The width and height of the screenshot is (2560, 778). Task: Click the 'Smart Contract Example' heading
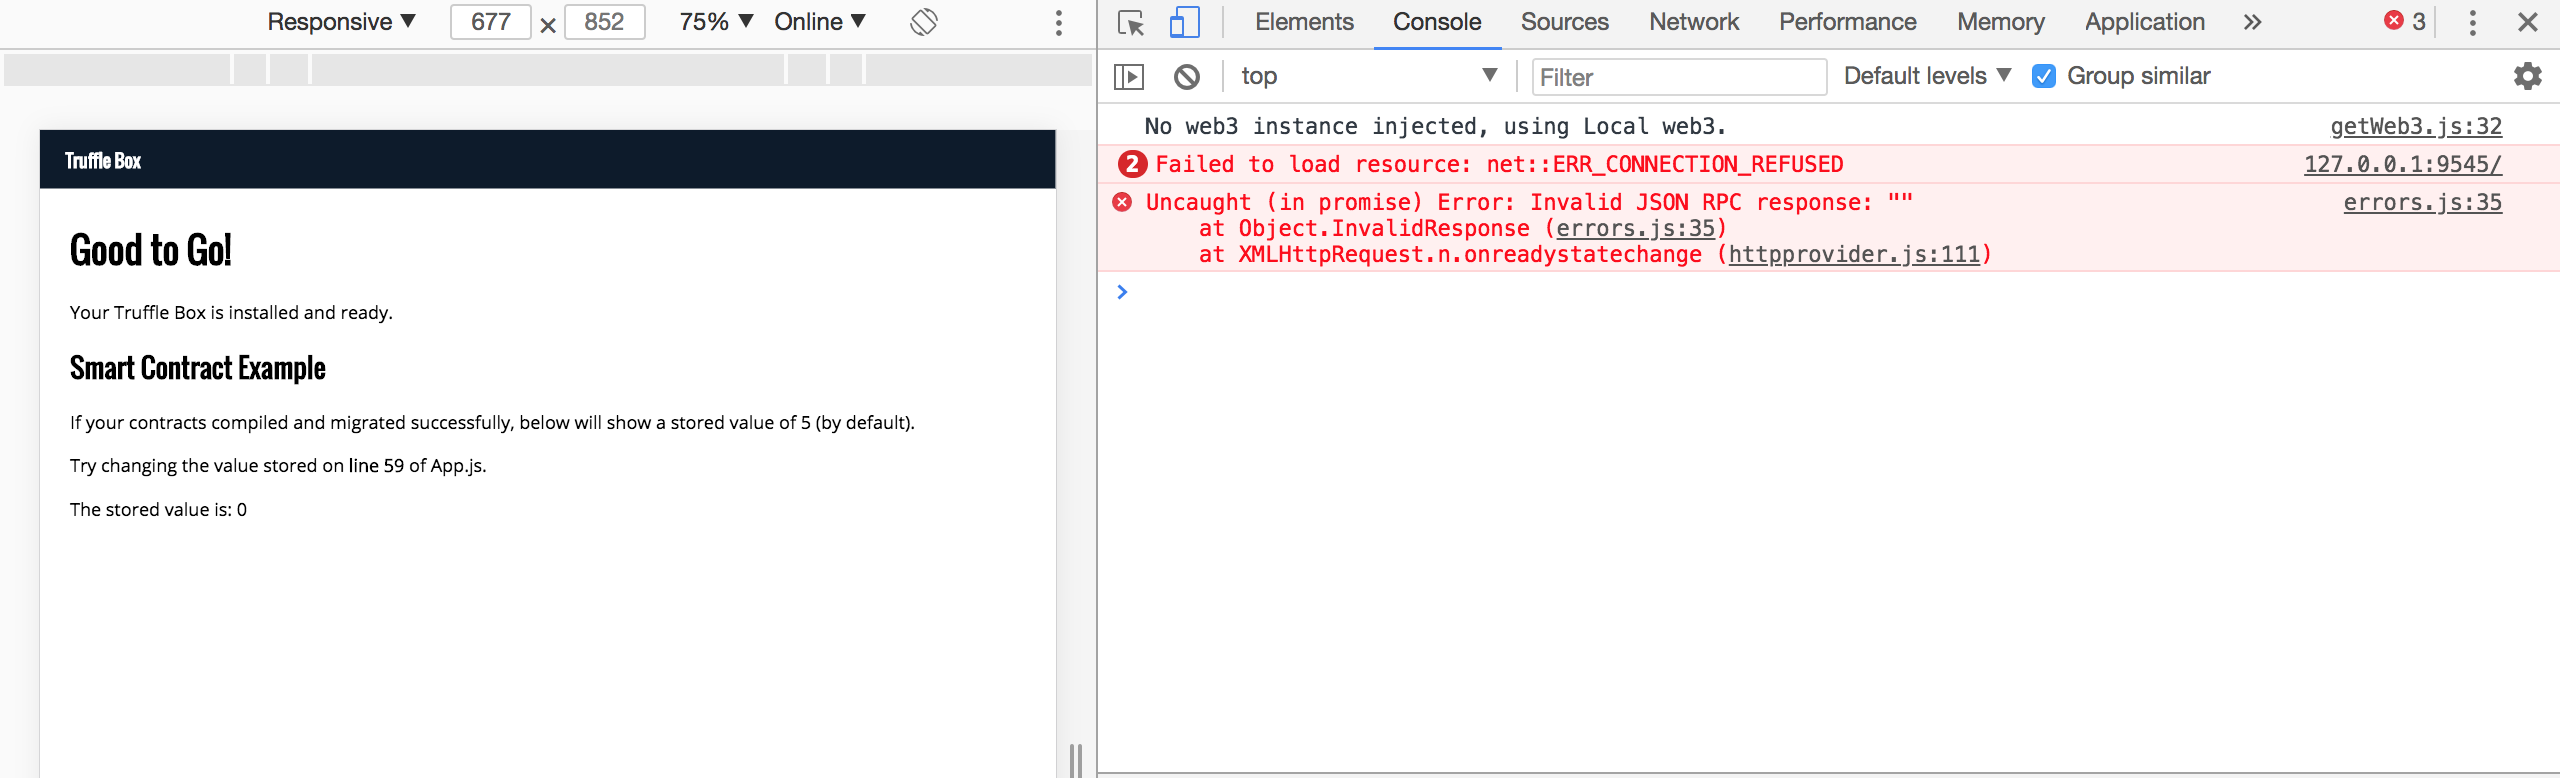point(197,368)
